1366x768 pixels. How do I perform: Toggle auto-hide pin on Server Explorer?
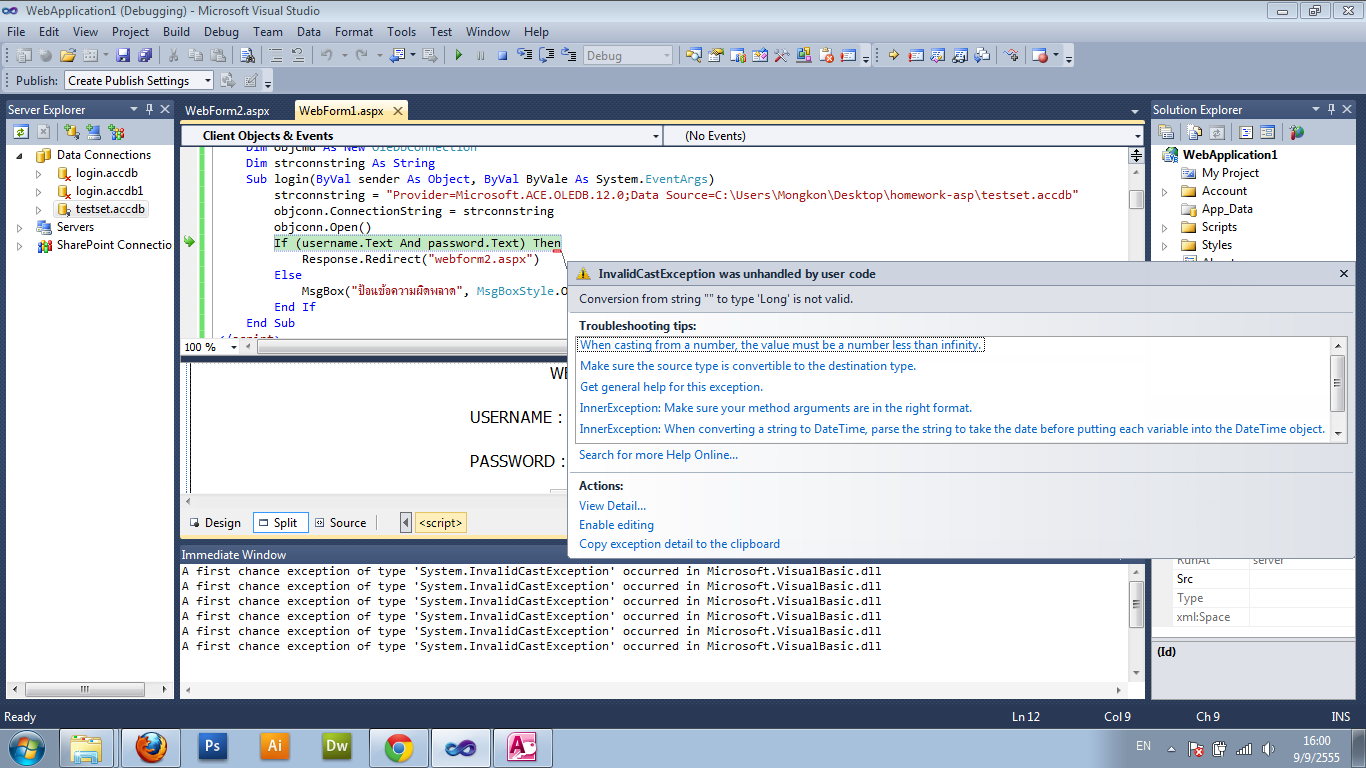point(148,109)
